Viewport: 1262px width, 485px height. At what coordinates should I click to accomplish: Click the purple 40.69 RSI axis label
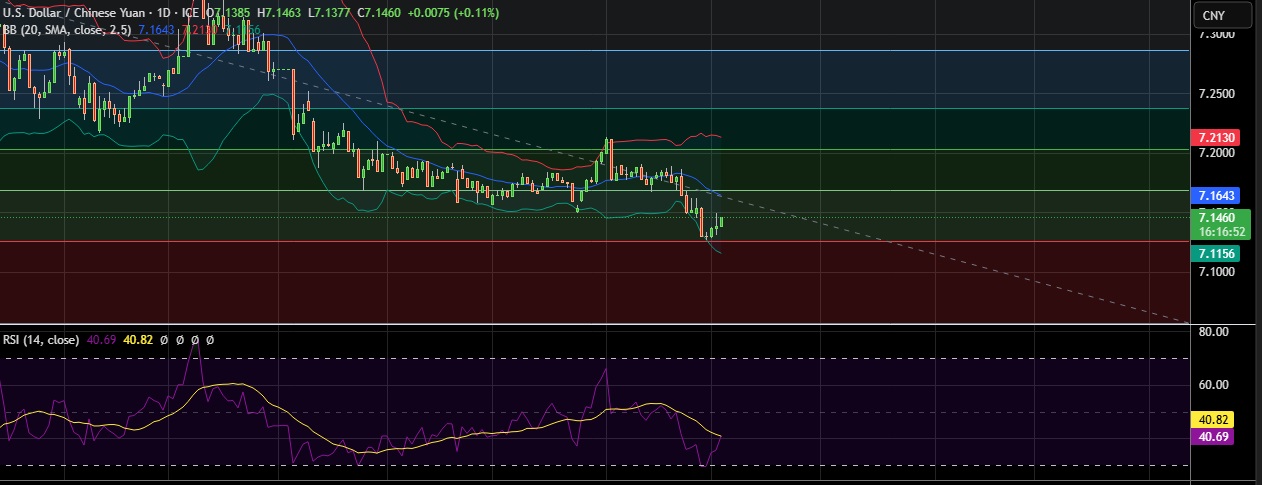coord(1213,437)
